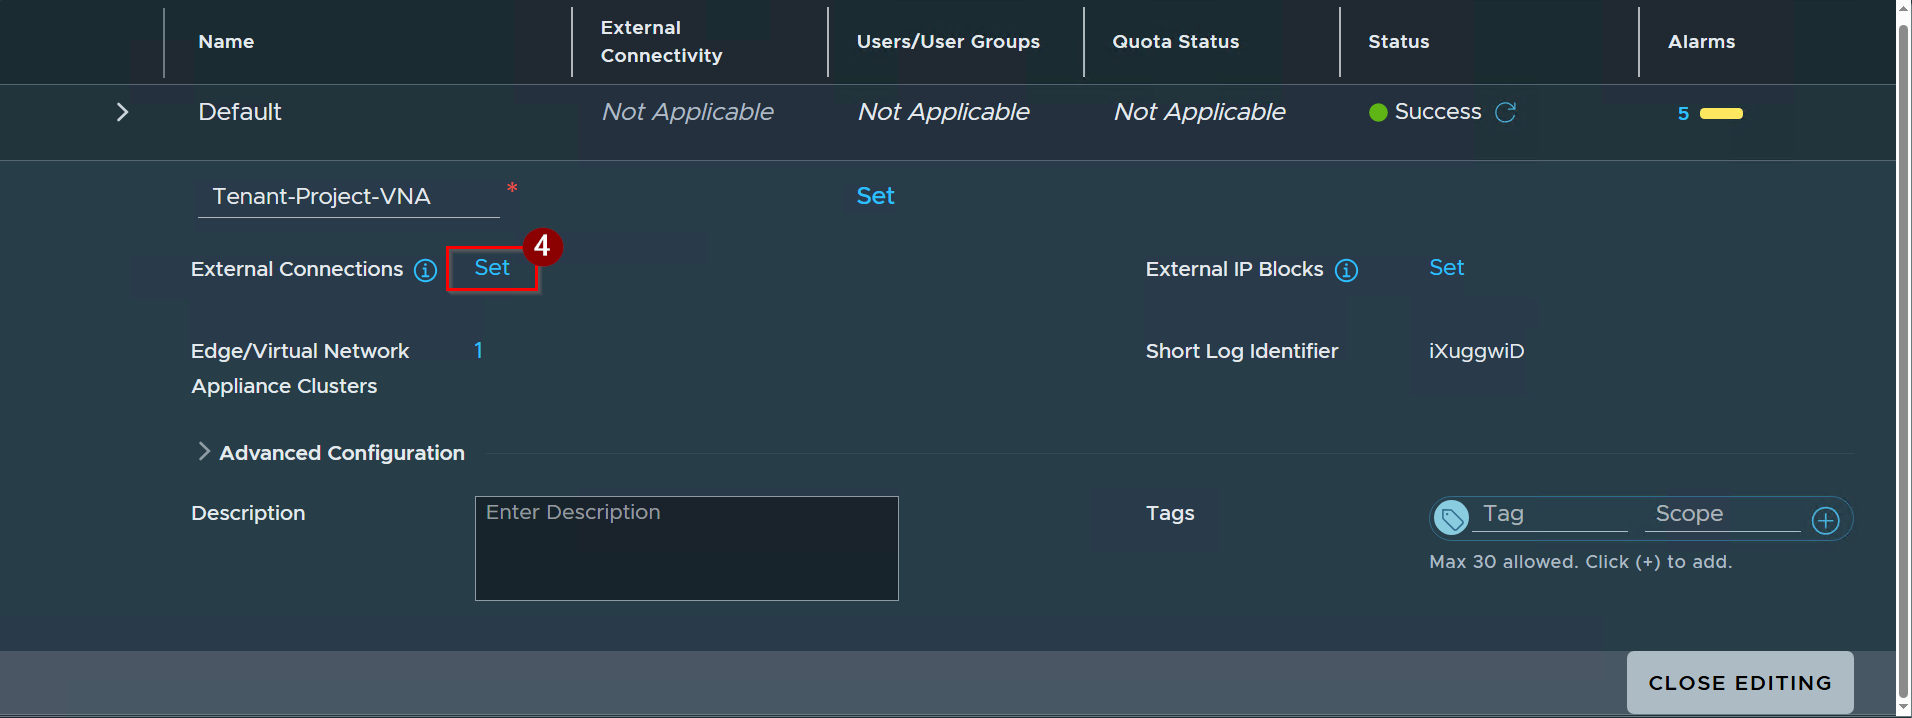Open Edge/Virtual Network Appliance Clusters count
This screenshot has width=1912, height=718.
pyautogui.click(x=478, y=350)
